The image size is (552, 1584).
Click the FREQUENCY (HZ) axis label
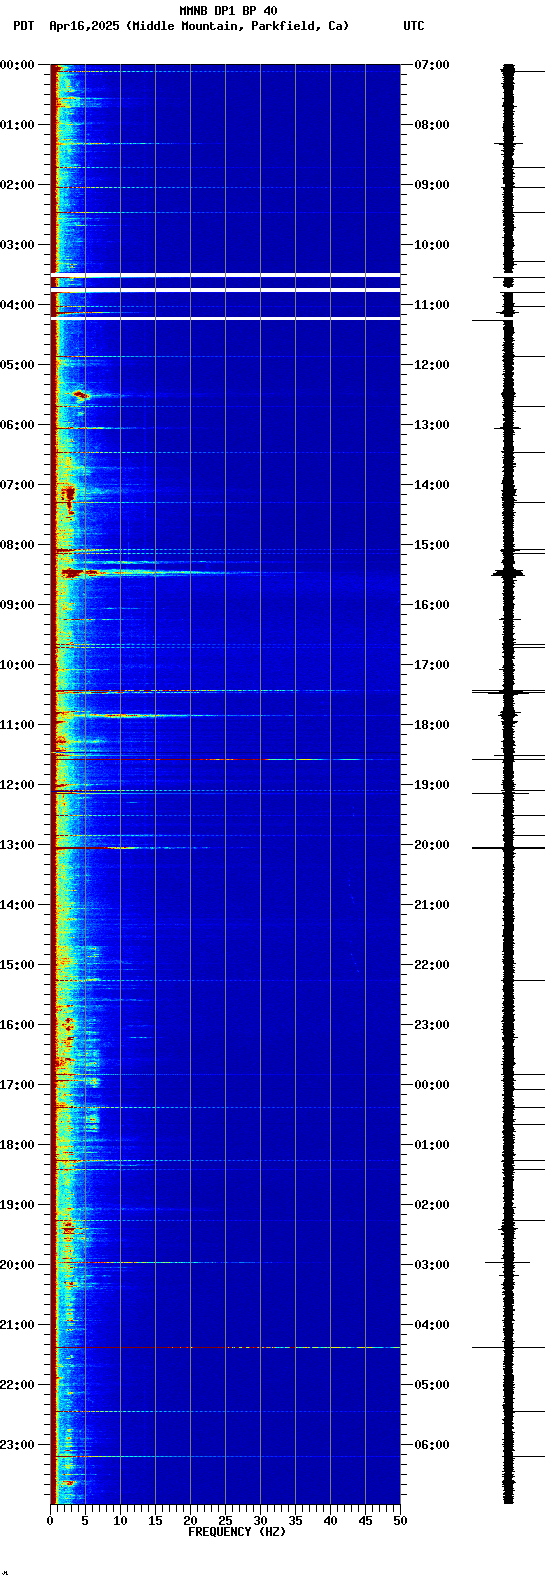click(237, 1532)
